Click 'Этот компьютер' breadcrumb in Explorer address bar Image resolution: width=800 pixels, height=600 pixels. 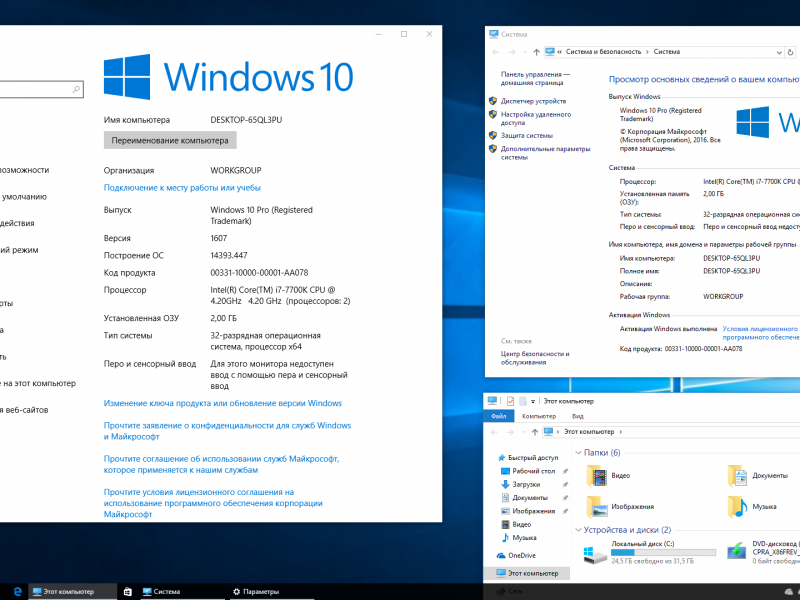click(x=589, y=432)
